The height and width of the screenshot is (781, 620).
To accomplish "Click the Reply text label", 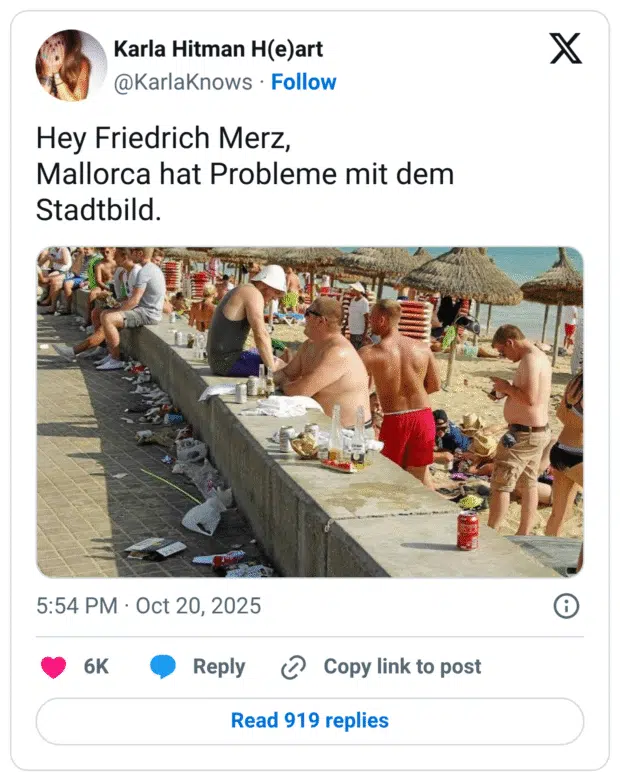I will 219,667.
